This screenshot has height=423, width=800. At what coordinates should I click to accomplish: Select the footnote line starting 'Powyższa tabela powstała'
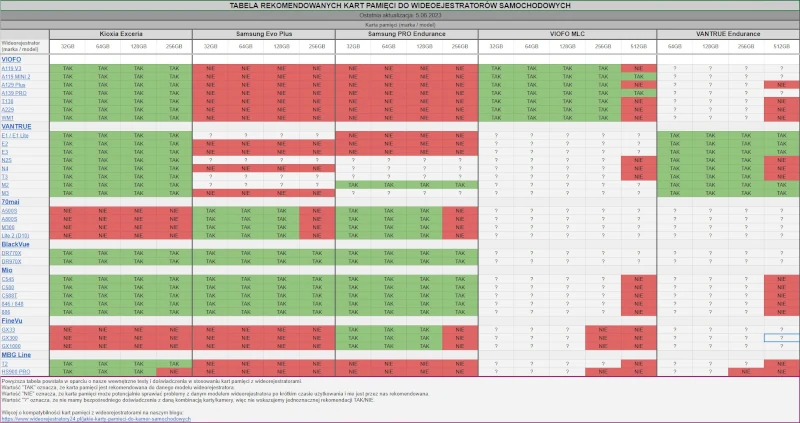[152, 381]
